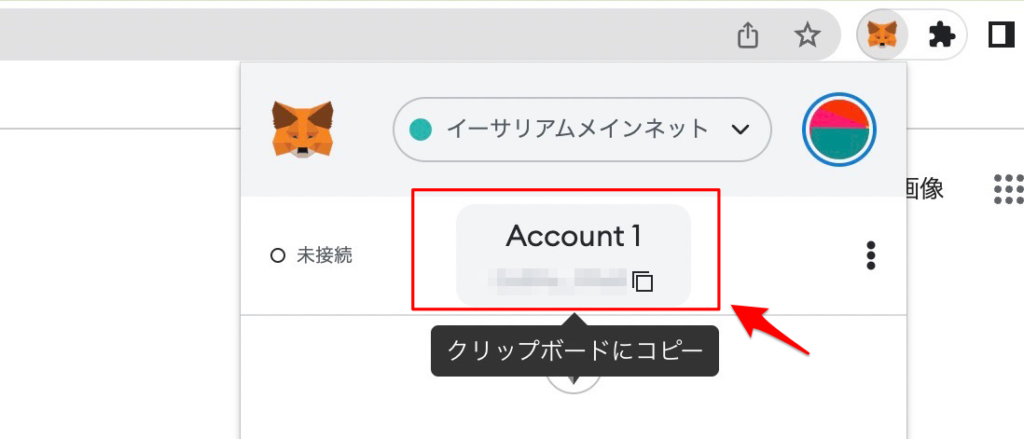Expand the イーサリアムメインネット network selector
This screenshot has width=1024, height=439.
582,129
